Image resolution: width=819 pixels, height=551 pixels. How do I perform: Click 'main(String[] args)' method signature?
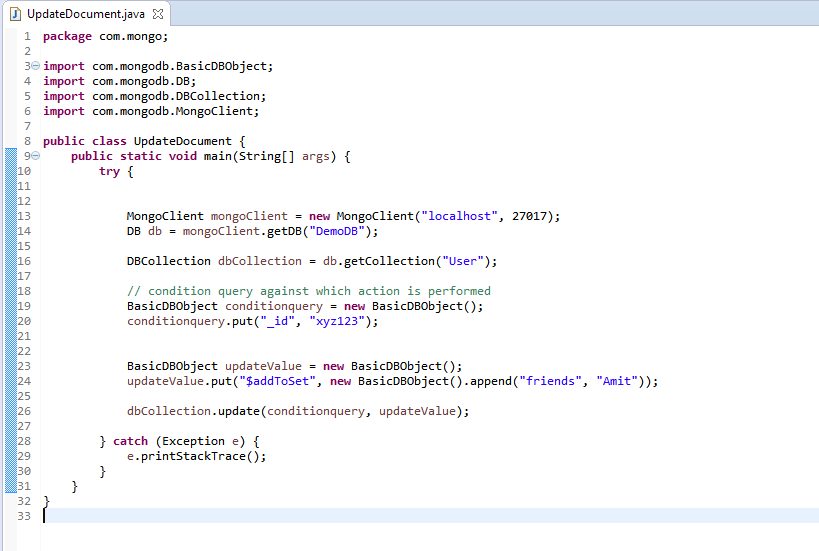[270, 157]
